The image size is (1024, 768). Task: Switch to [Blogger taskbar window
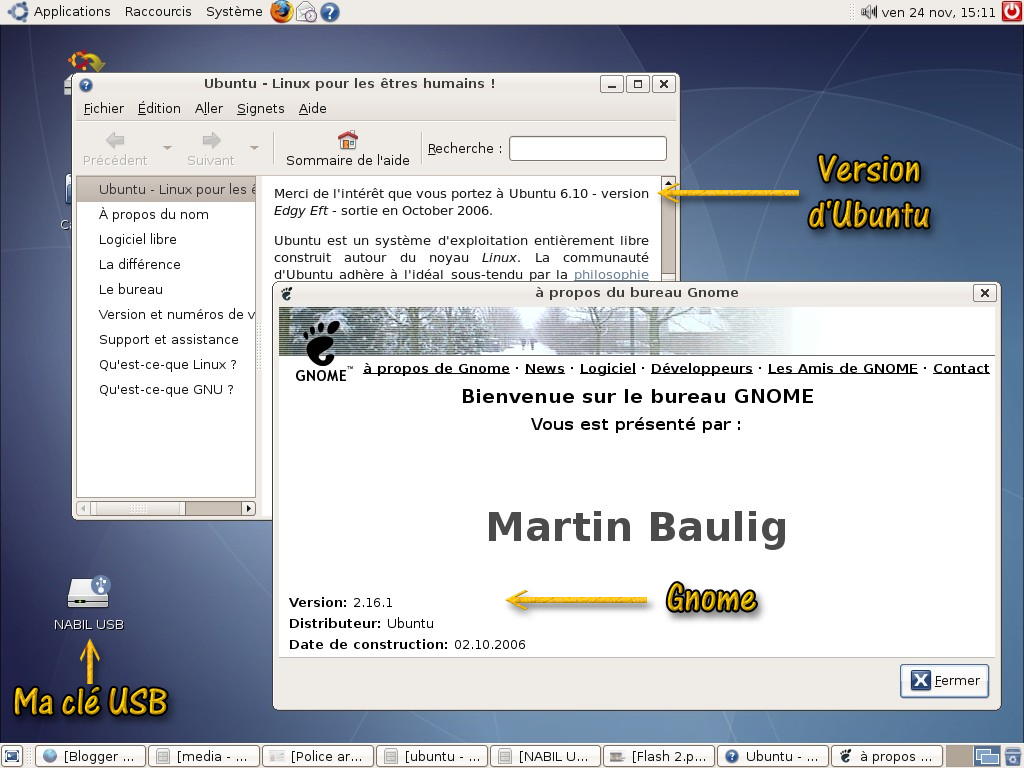pyautogui.click(x=90, y=756)
